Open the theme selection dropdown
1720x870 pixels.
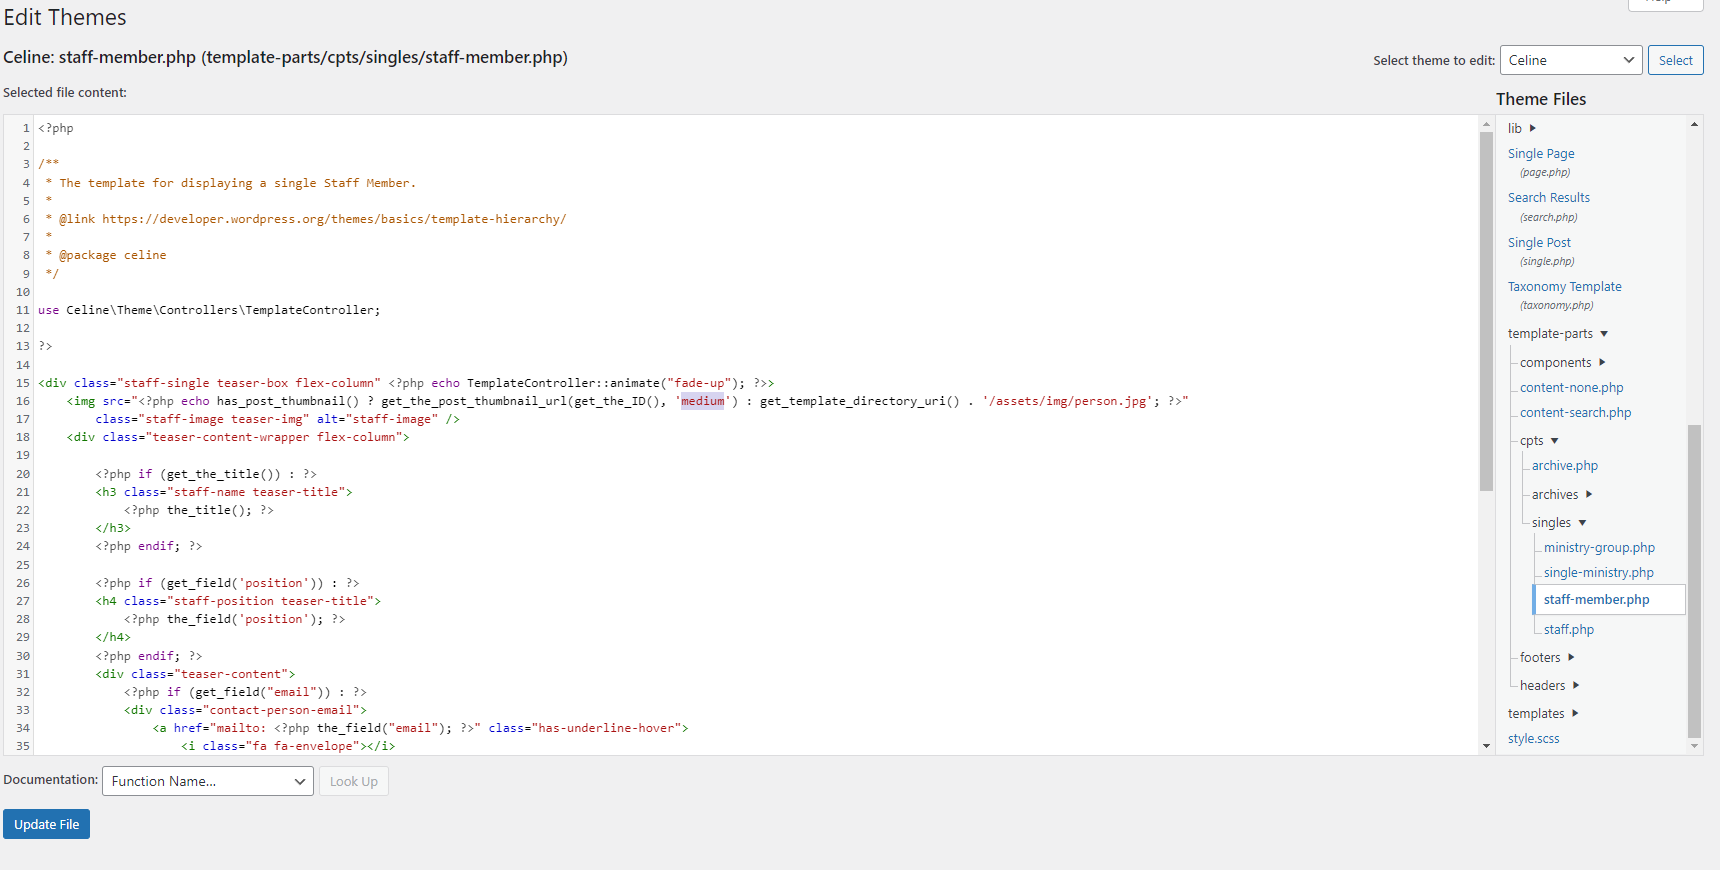click(1570, 60)
